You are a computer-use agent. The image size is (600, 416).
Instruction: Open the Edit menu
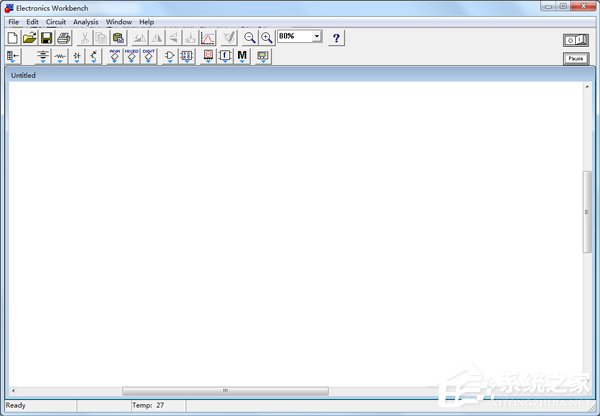point(32,22)
